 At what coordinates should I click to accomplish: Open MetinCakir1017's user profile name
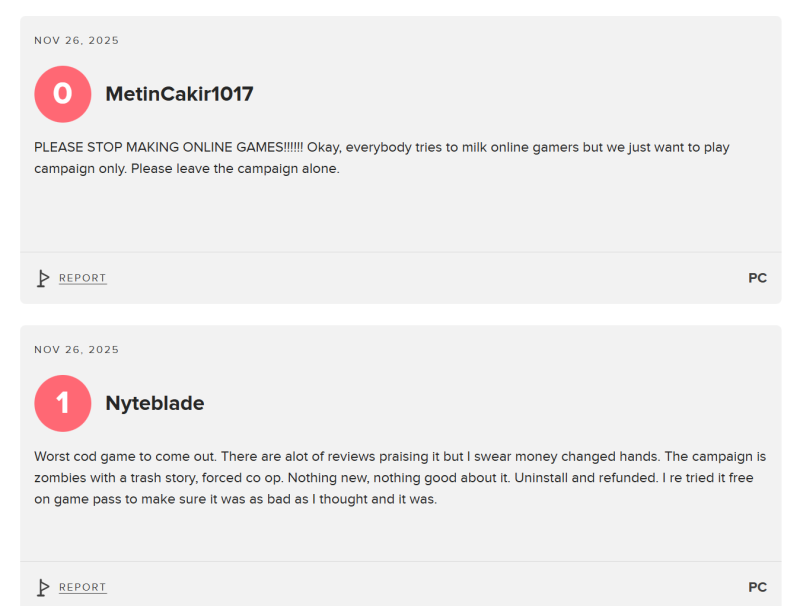[x=179, y=94]
